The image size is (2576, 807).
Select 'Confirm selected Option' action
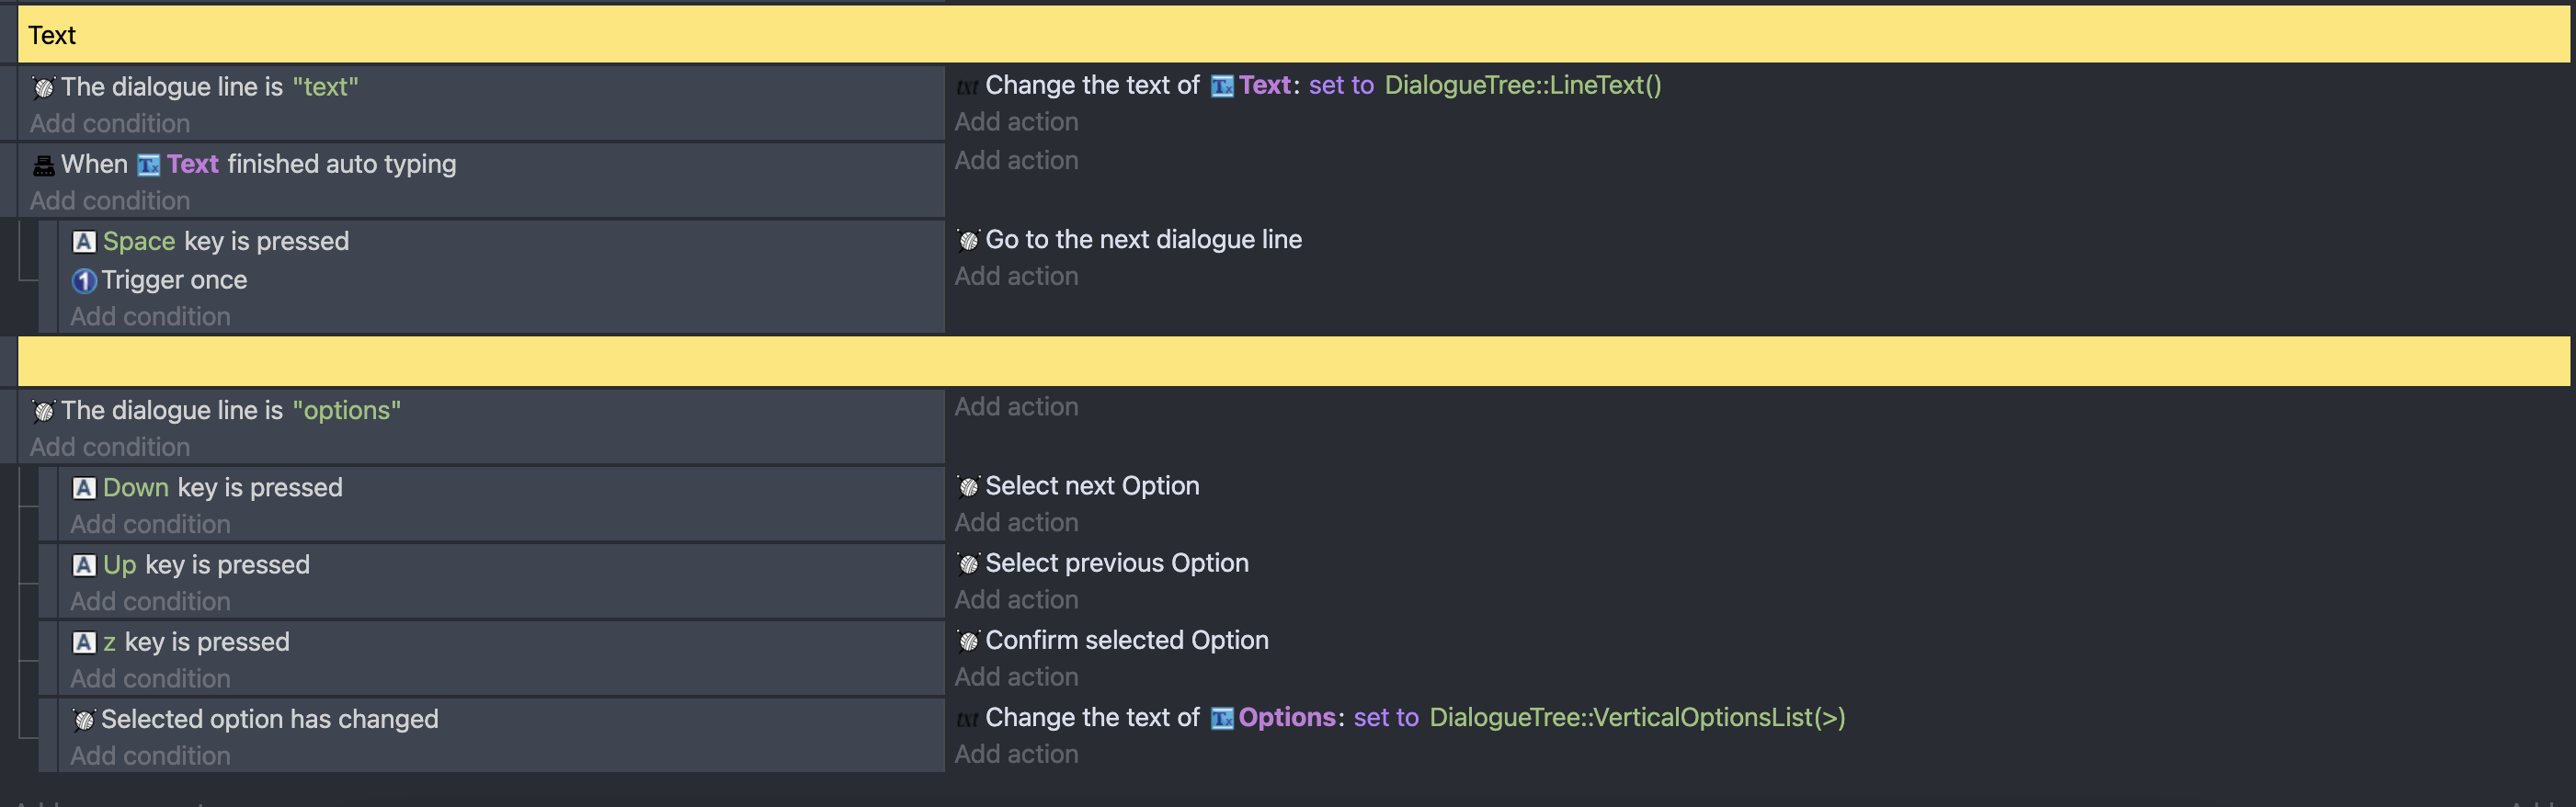[x=1127, y=639]
